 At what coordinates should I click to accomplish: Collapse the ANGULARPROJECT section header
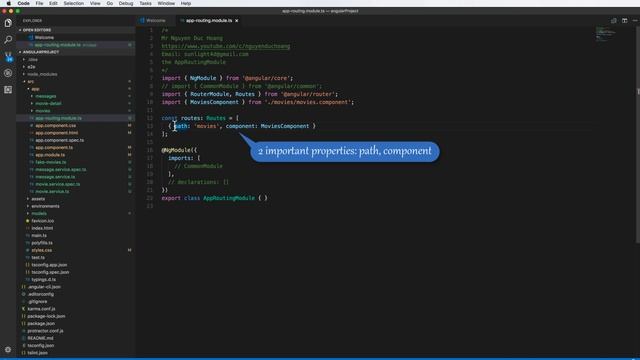tap(41, 52)
